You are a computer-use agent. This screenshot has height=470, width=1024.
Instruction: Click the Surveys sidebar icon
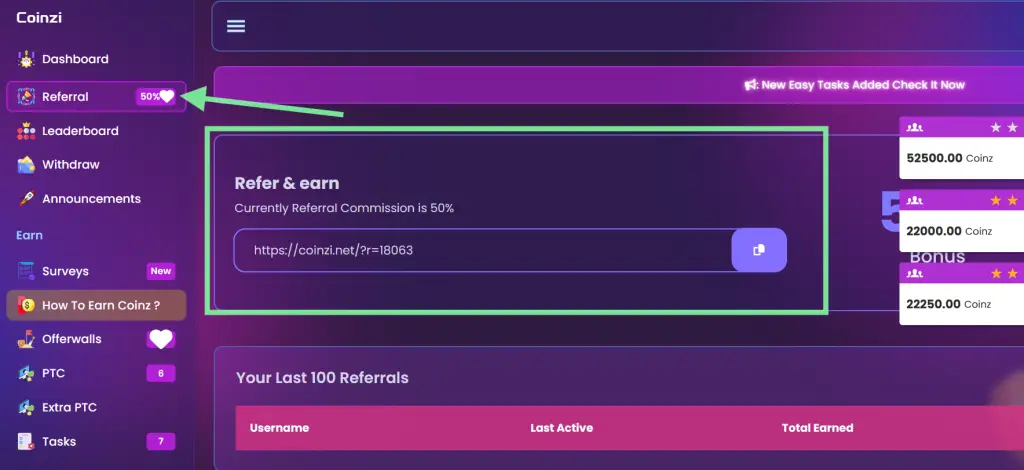[27, 271]
